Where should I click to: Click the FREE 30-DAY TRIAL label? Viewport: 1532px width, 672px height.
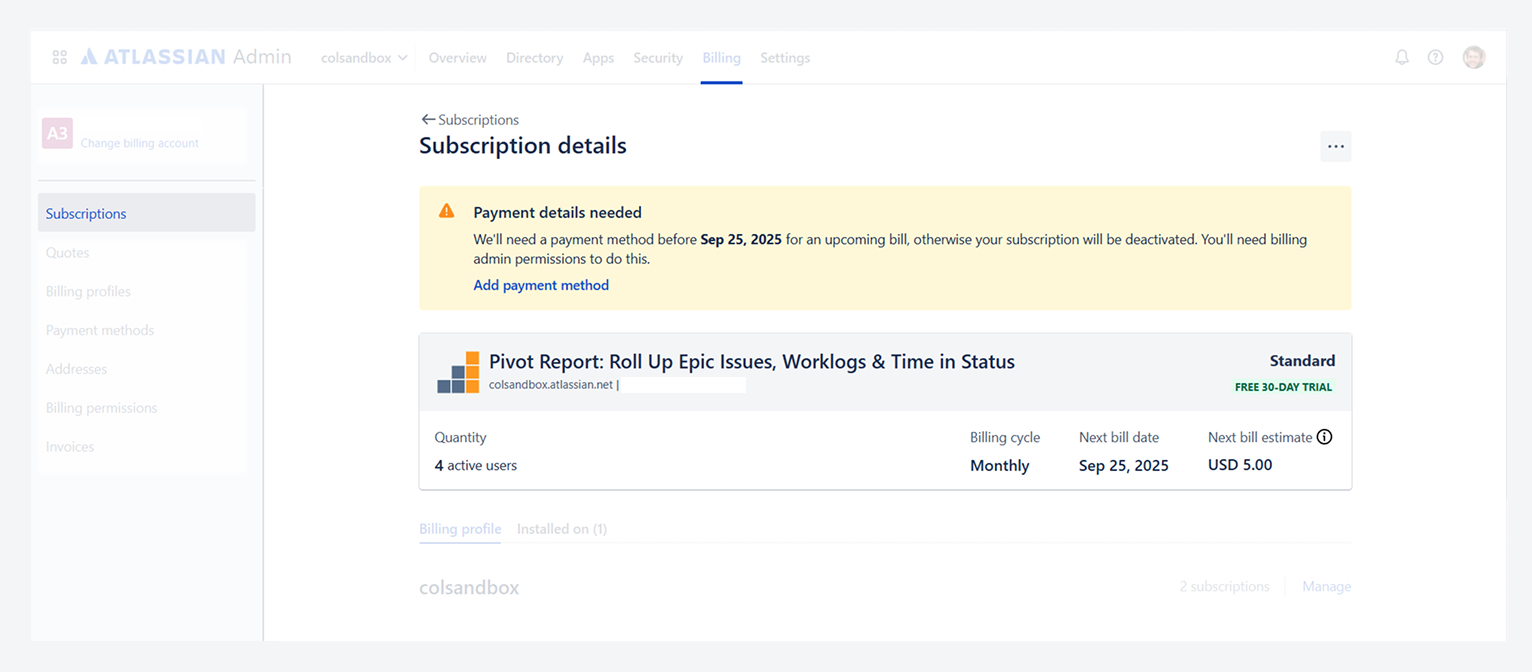point(1283,387)
